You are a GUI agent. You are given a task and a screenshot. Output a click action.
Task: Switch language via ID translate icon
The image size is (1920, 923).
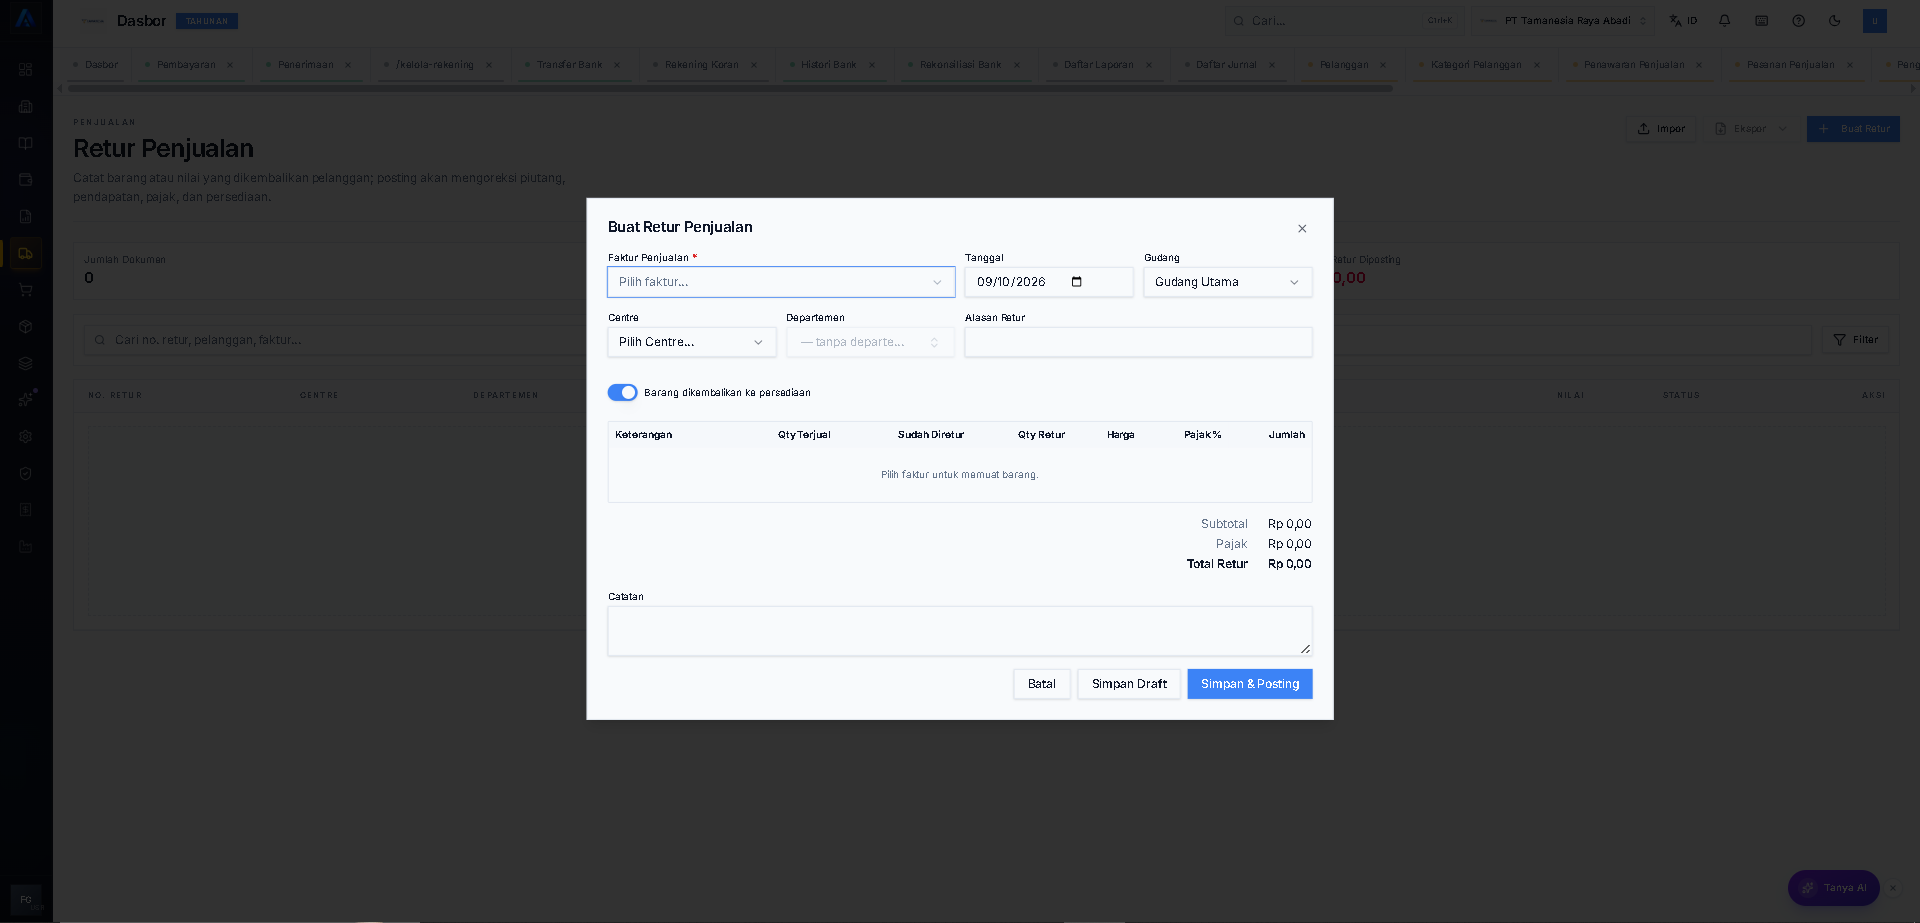[x=1684, y=21]
